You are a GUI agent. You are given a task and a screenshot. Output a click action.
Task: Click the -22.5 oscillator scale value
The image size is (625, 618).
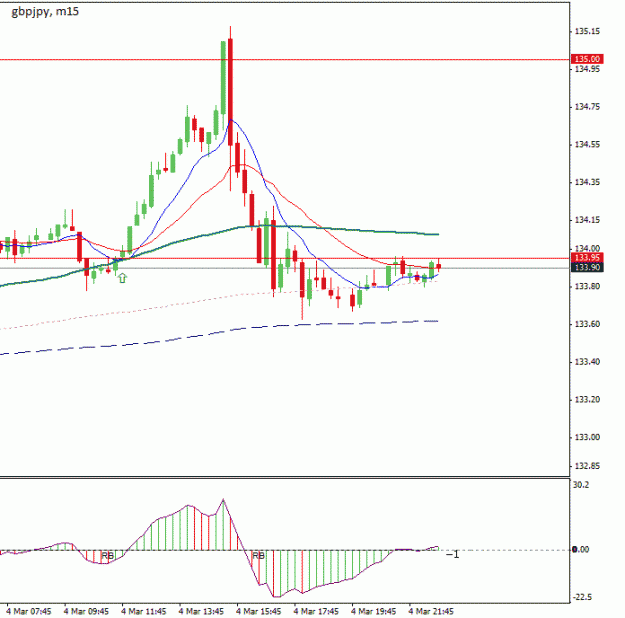click(x=582, y=597)
